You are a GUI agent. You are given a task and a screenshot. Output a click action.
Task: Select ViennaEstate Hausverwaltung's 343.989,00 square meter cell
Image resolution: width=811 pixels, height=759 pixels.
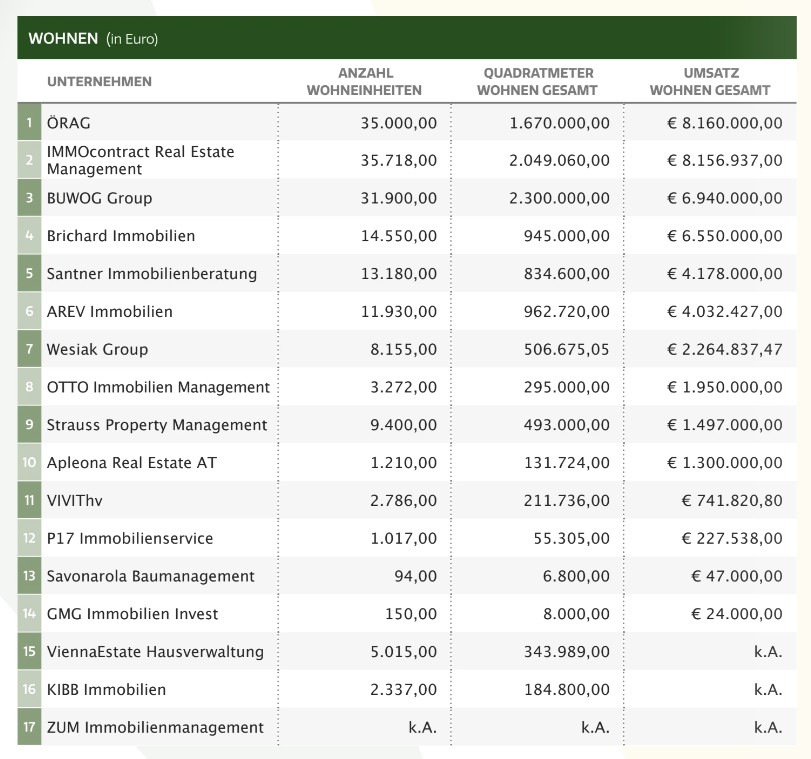pos(566,652)
